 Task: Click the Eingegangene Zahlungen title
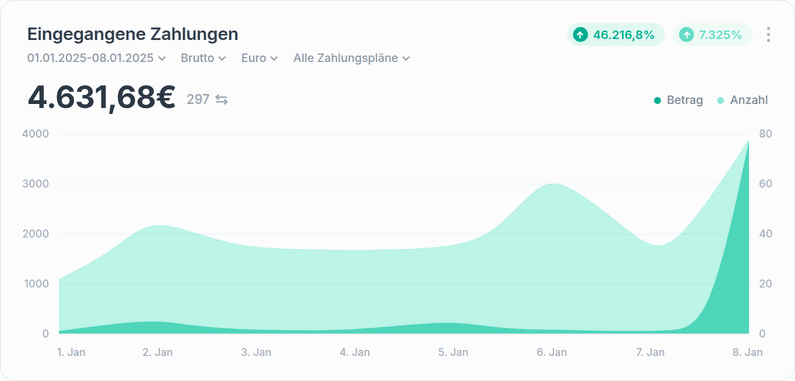click(132, 34)
